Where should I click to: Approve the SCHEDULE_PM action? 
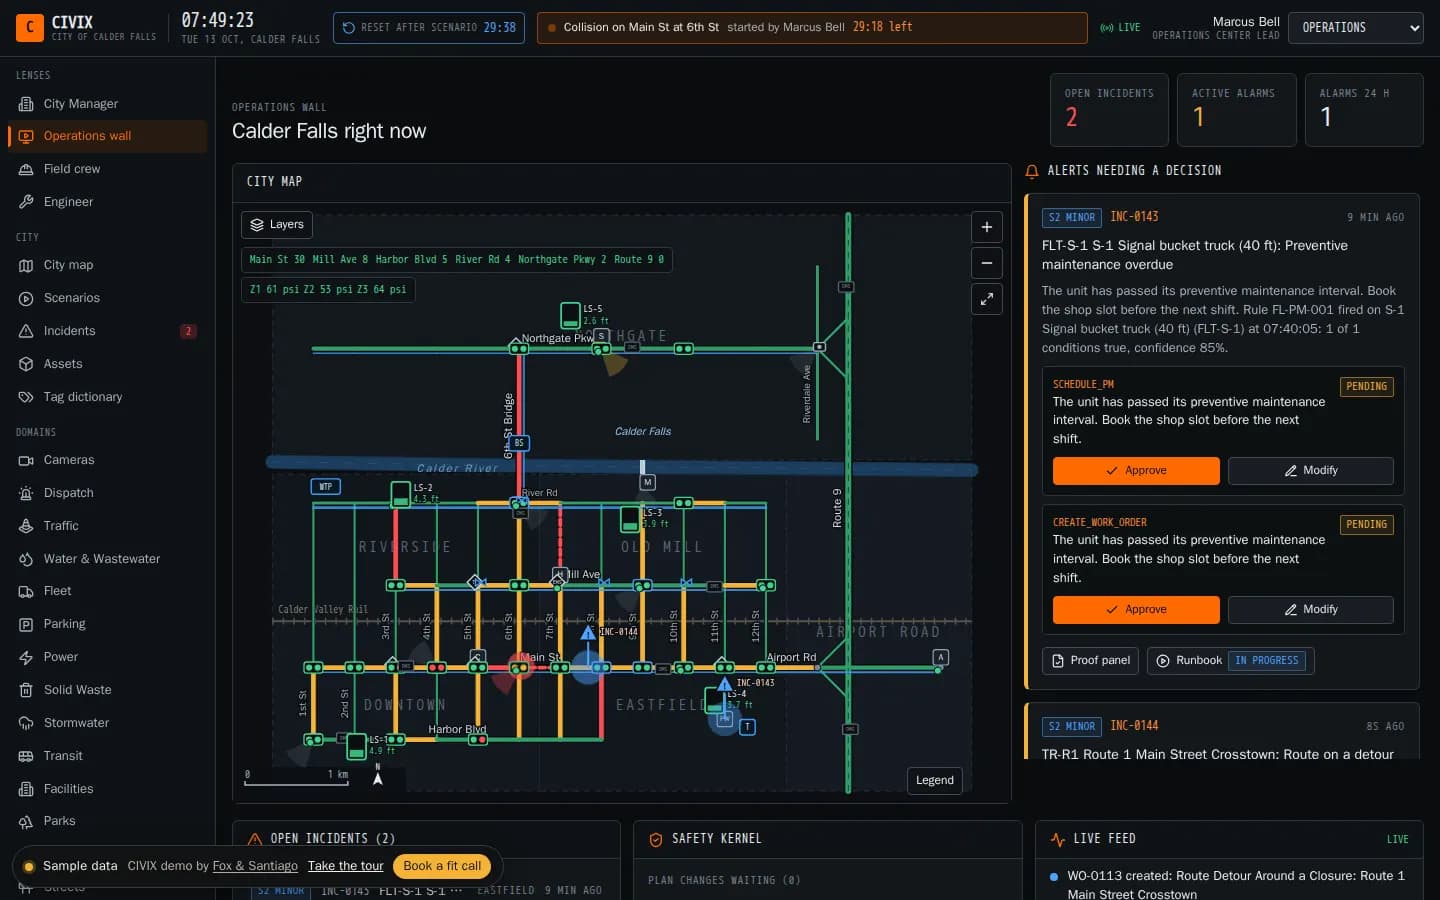1136,471
